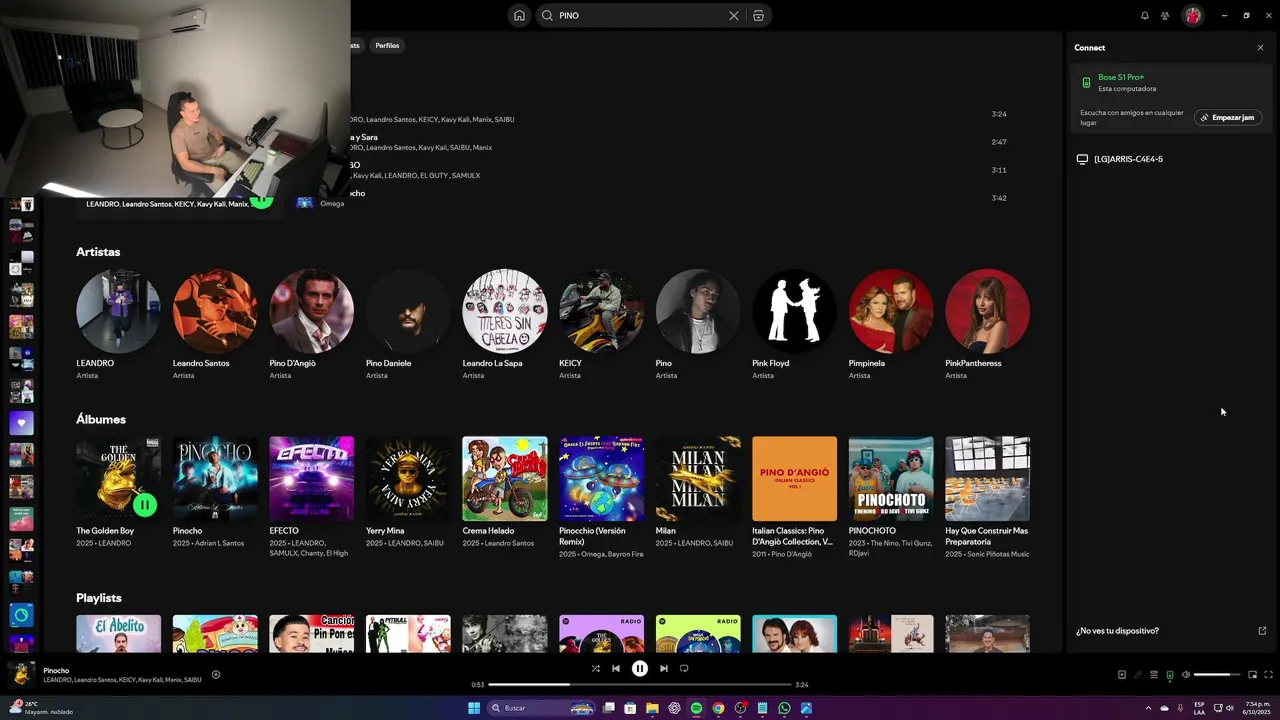Show lyrics with the microphone icon
Screen dimensions: 1280x720
coord(1137,675)
